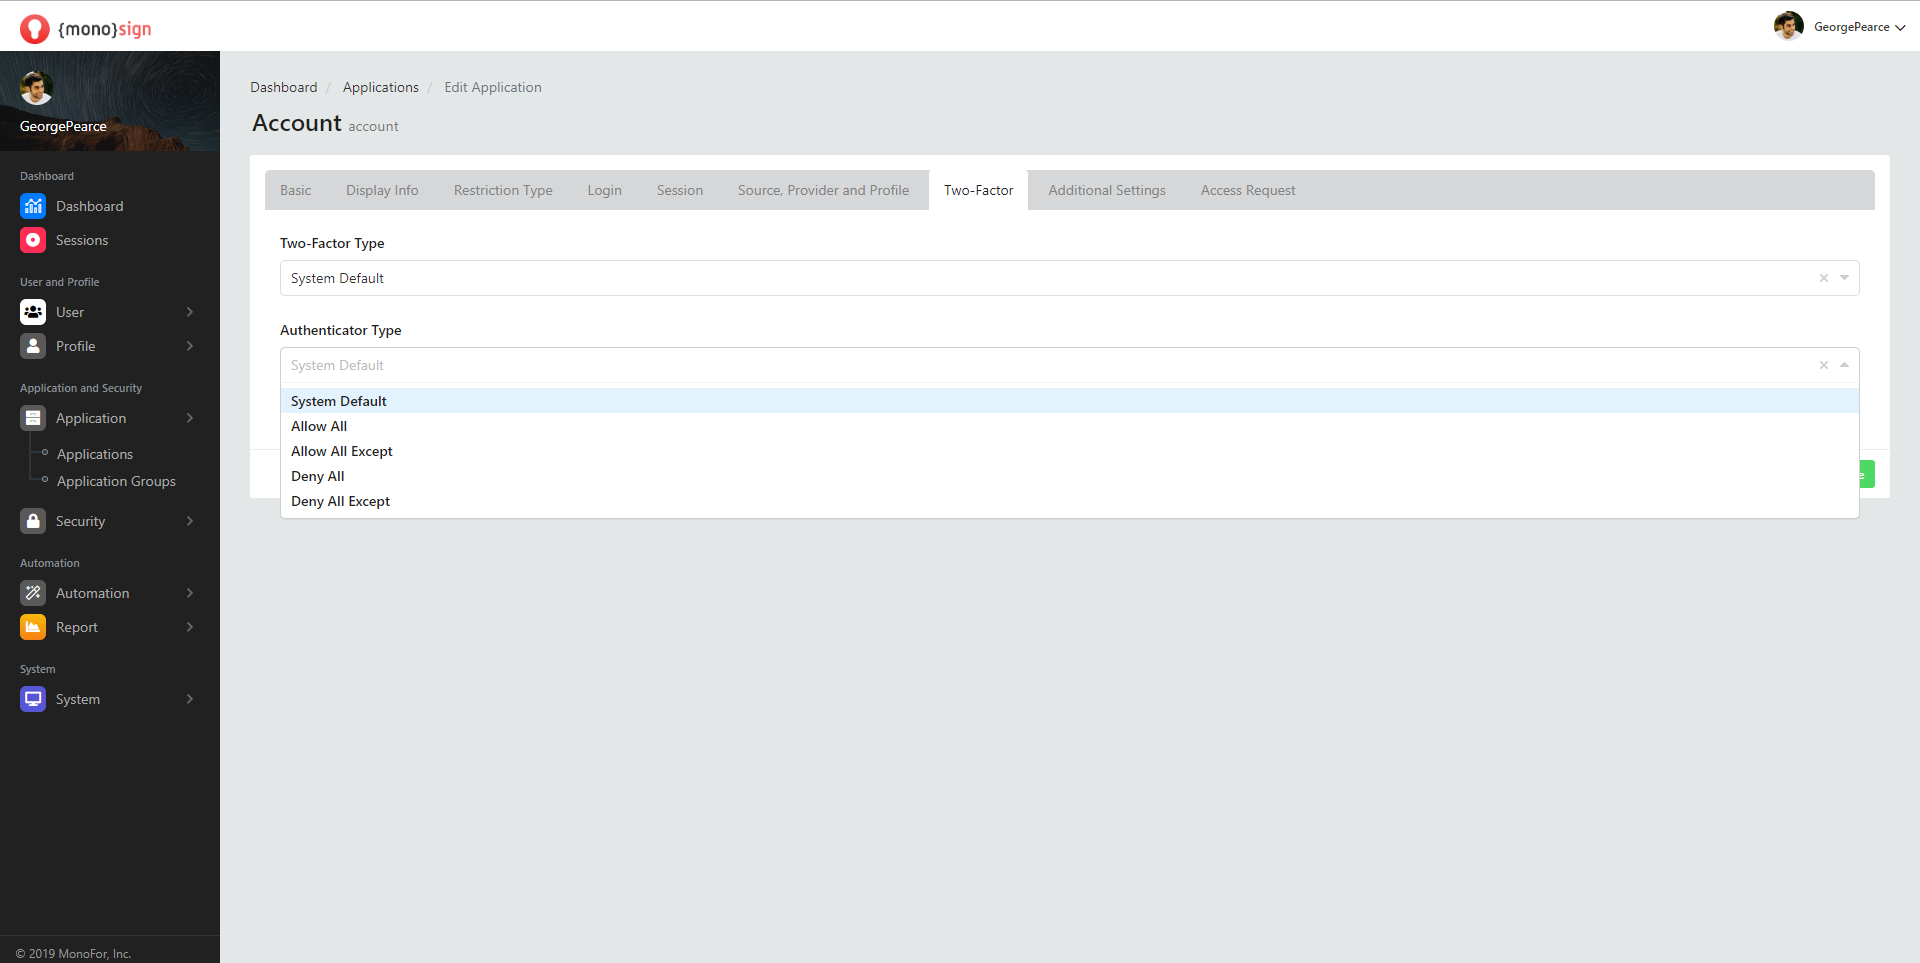This screenshot has width=1920, height=963.
Task: Open Application Groups submenu item
Action: point(116,481)
